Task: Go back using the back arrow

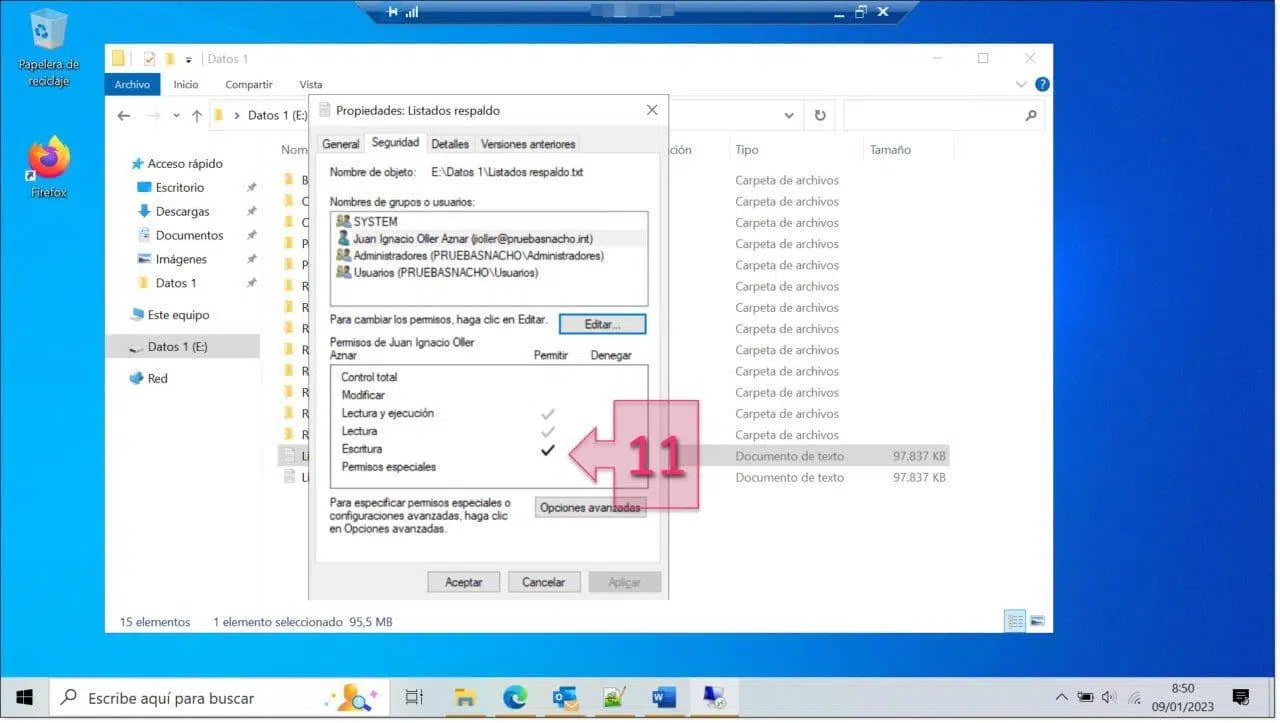Action: coord(124,116)
